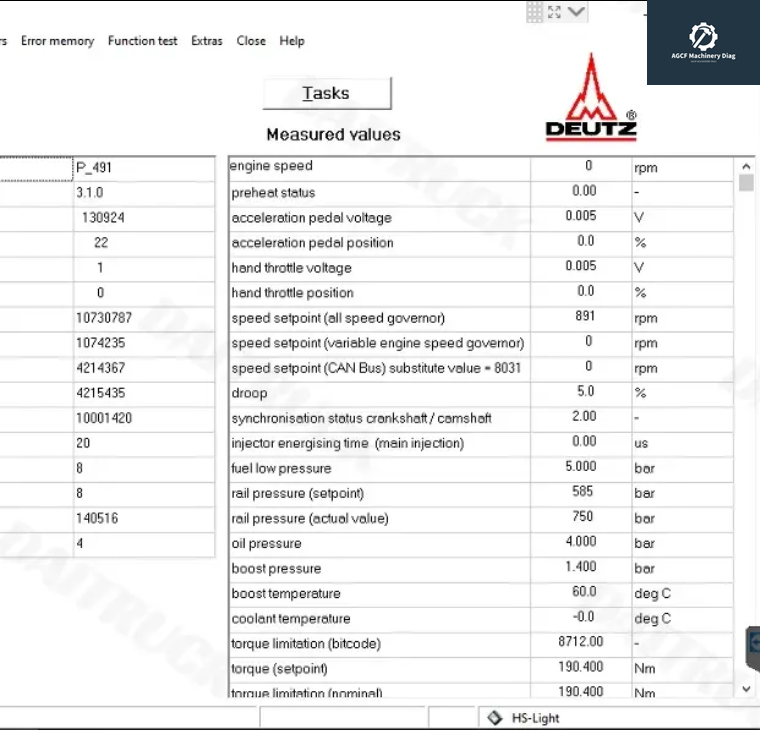Open the Extras menu
The height and width of the screenshot is (730, 760).
coord(207,41)
